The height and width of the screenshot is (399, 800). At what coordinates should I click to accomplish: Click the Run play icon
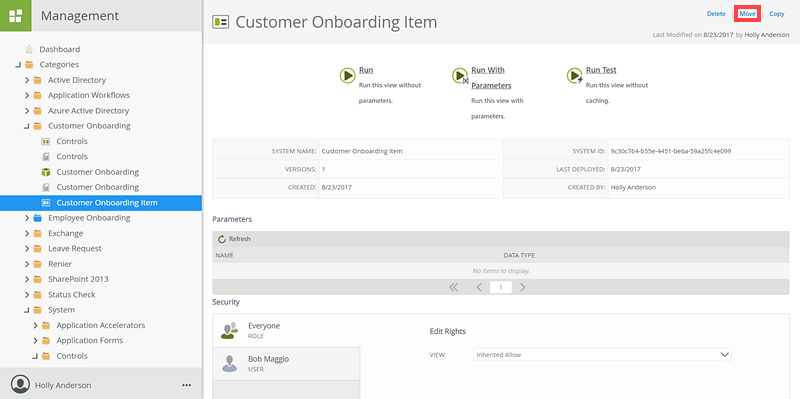pyautogui.click(x=347, y=76)
